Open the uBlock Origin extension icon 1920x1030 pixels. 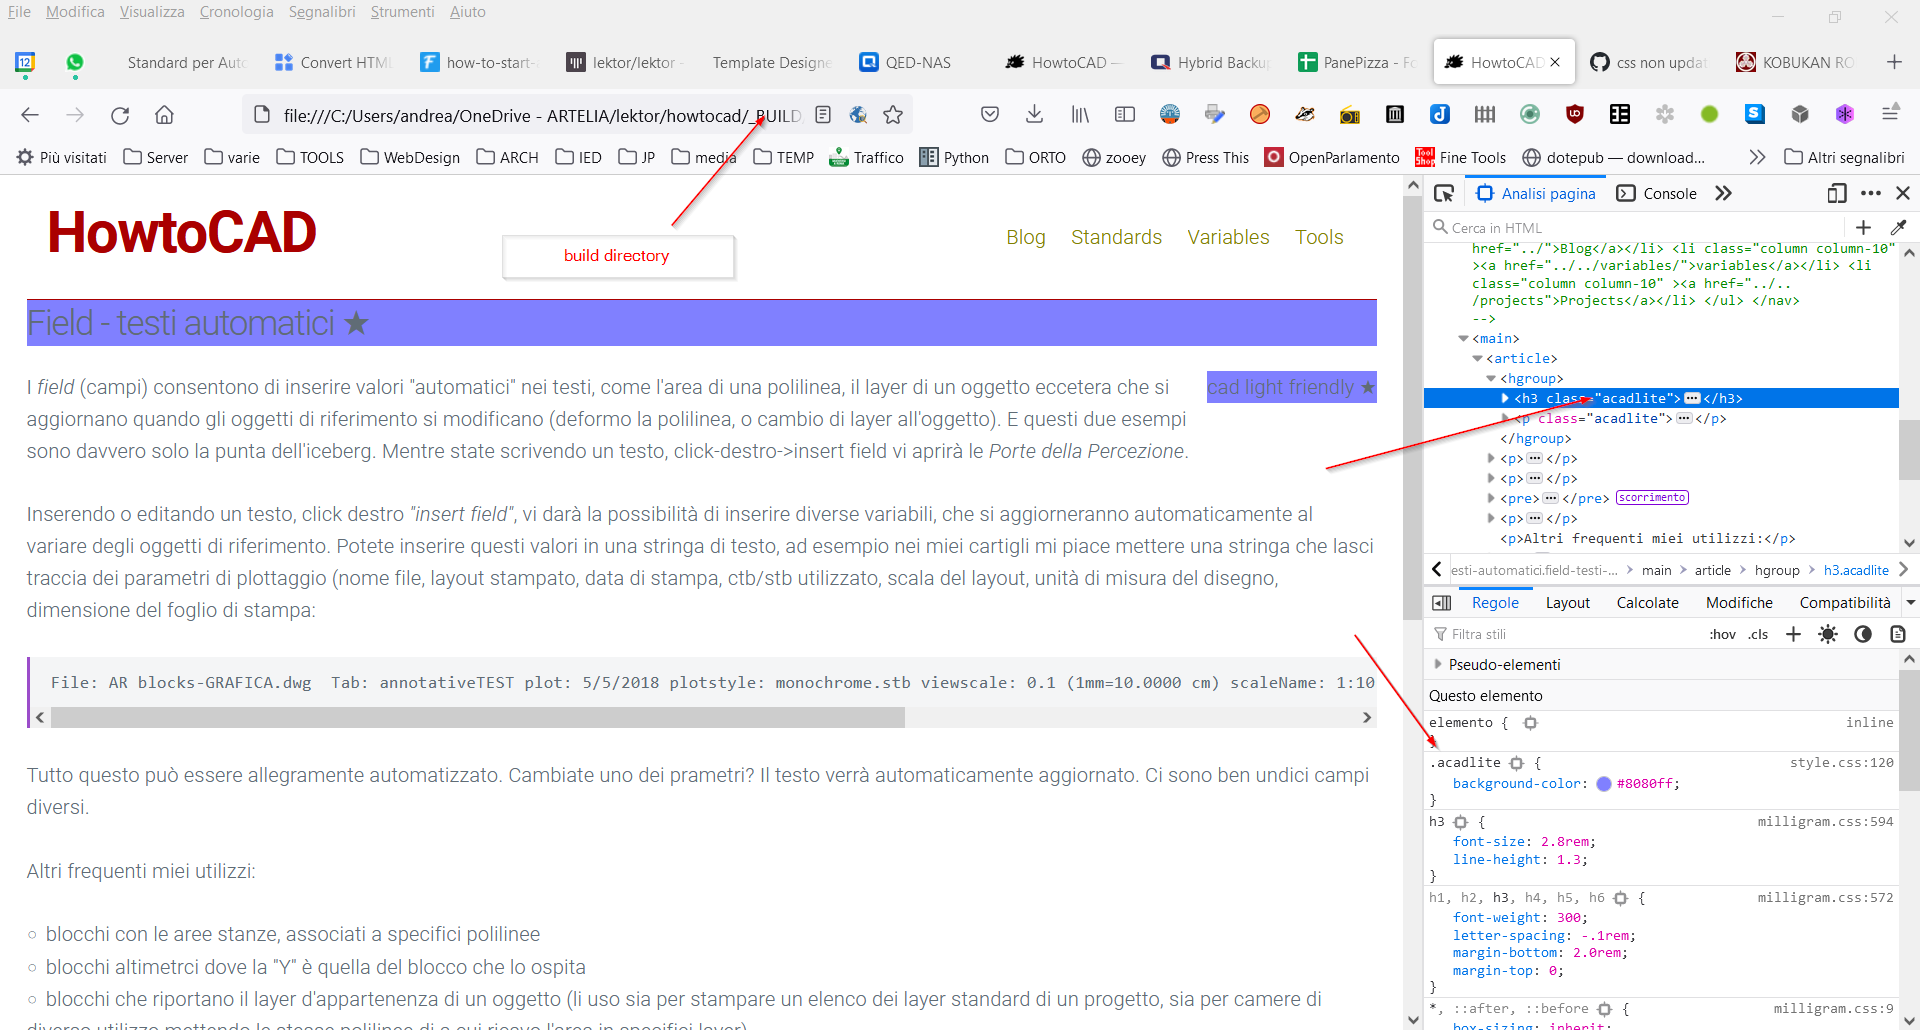1575,114
